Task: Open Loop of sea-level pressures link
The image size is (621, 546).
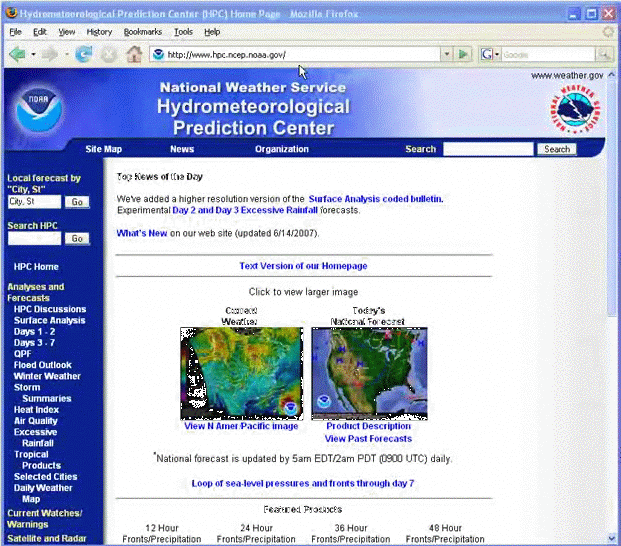Action: click(303, 483)
